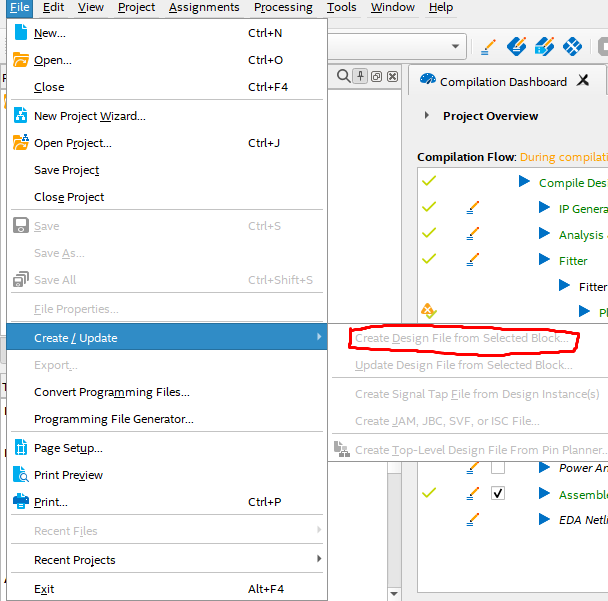Run IP Generation play arrow
Screen dimensions: 608x601
pyautogui.click(x=544, y=207)
